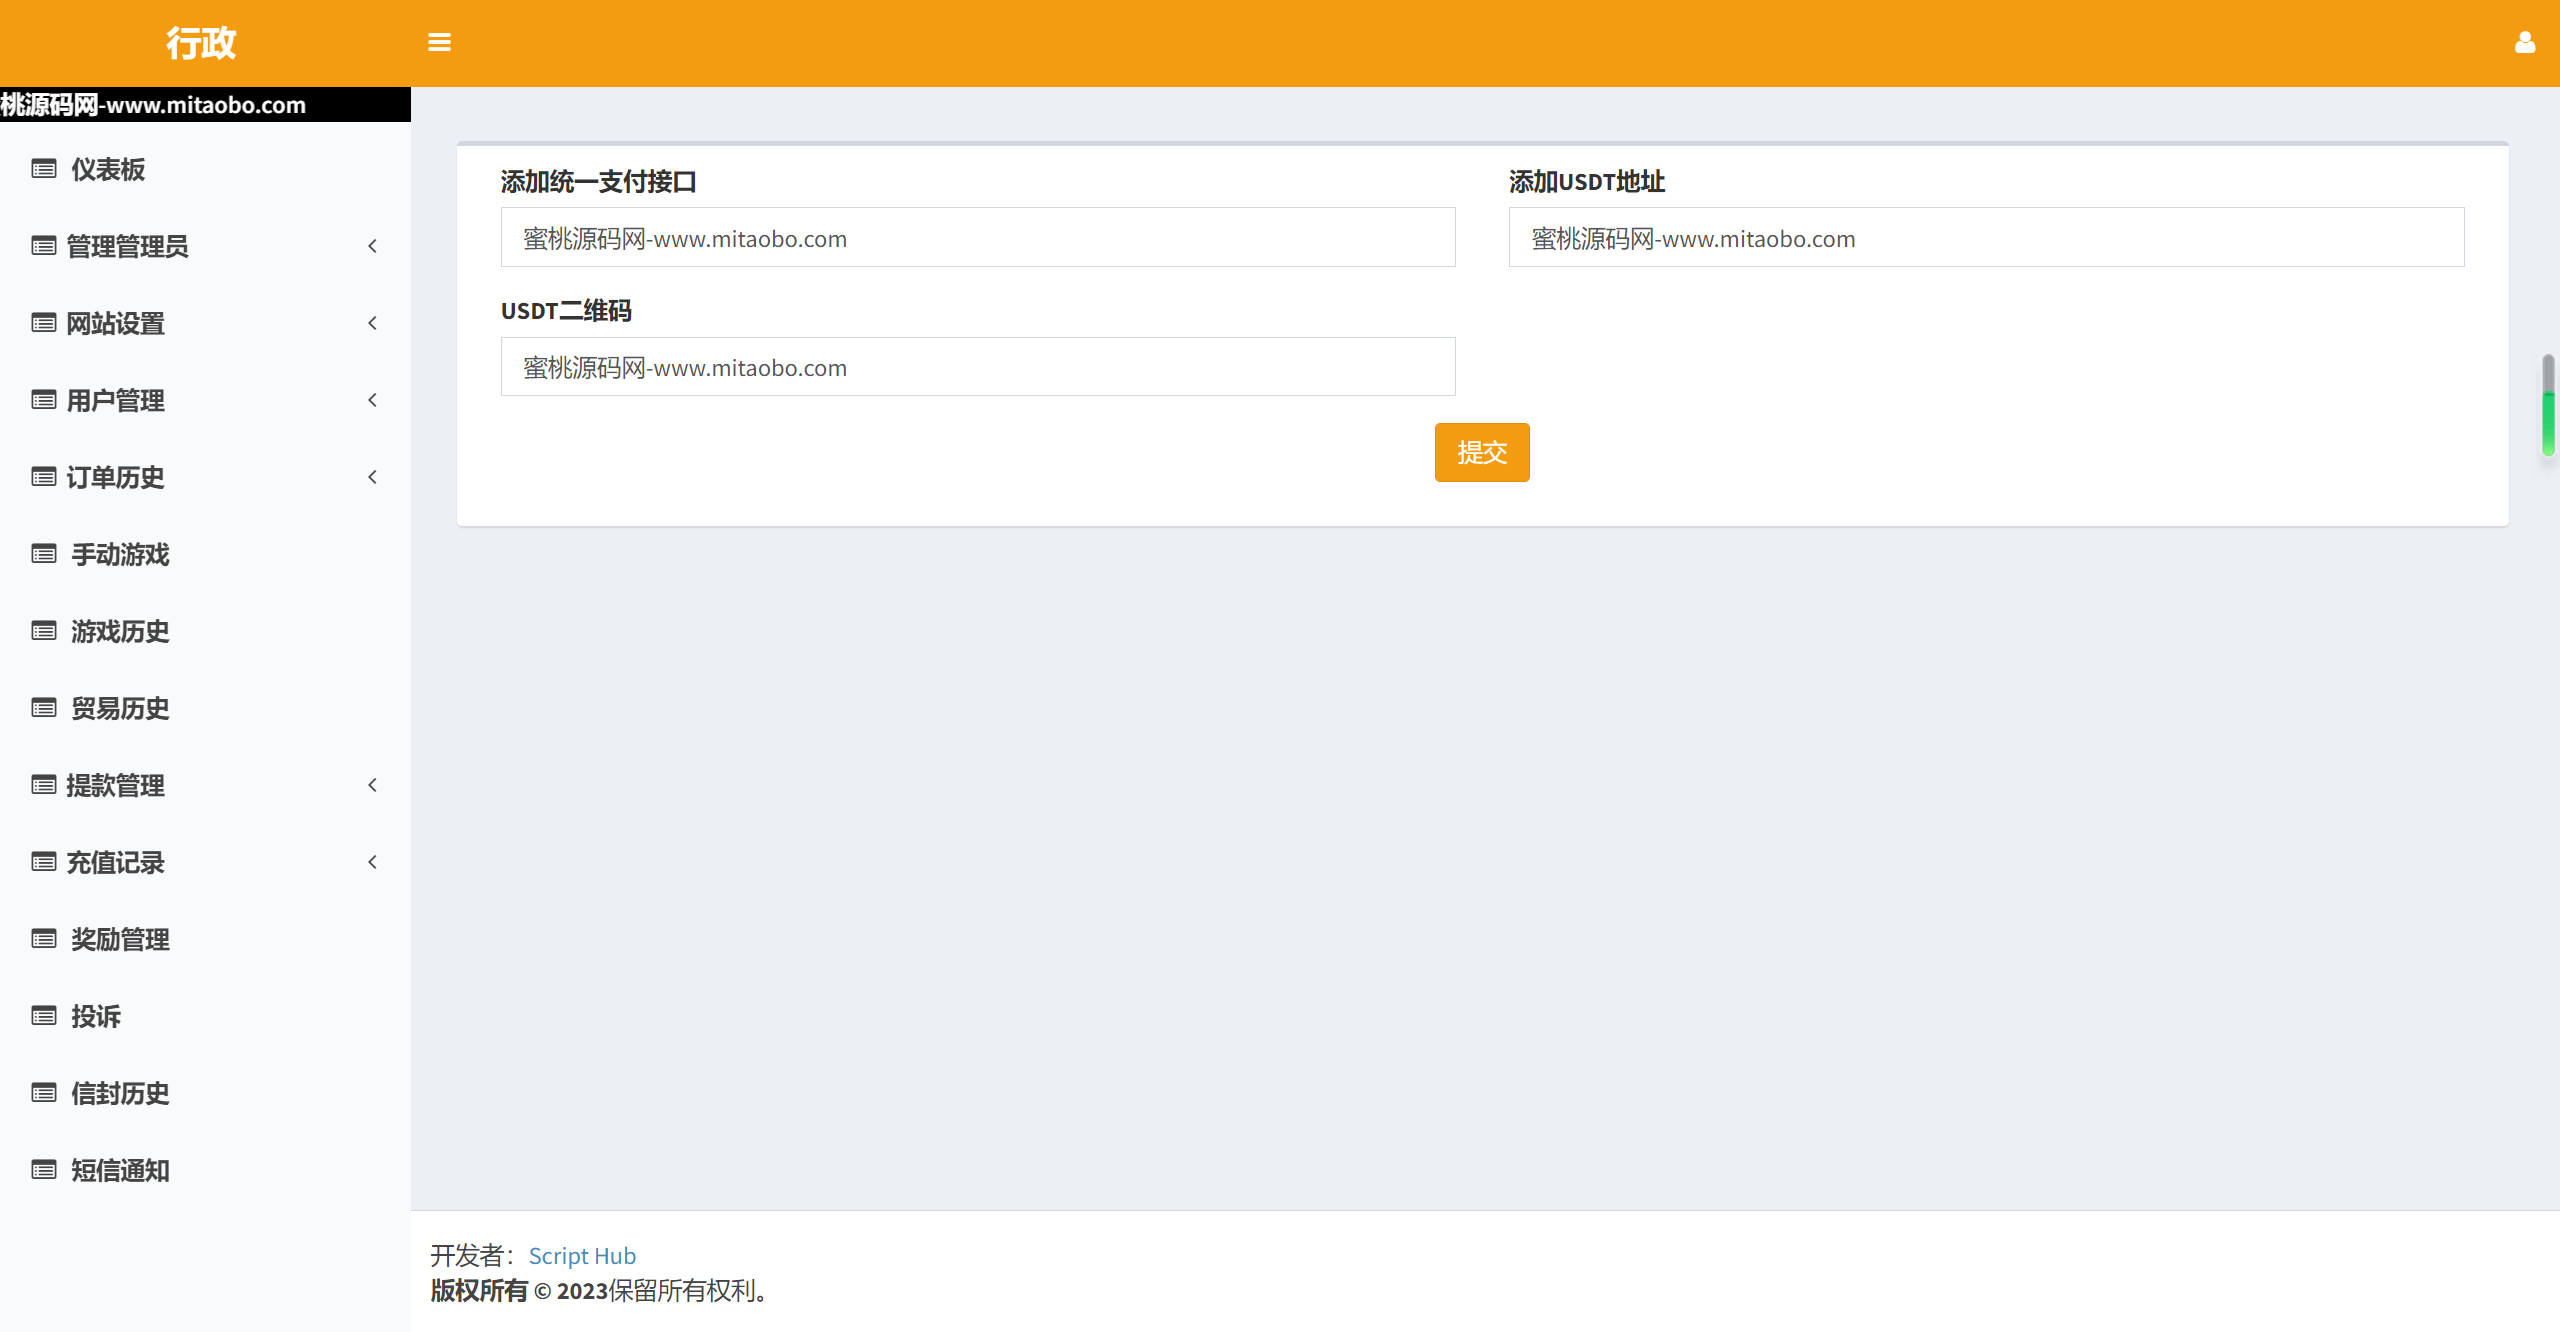Click the 用户管理 menu label
This screenshot has width=2560, height=1332.
click(x=115, y=400)
